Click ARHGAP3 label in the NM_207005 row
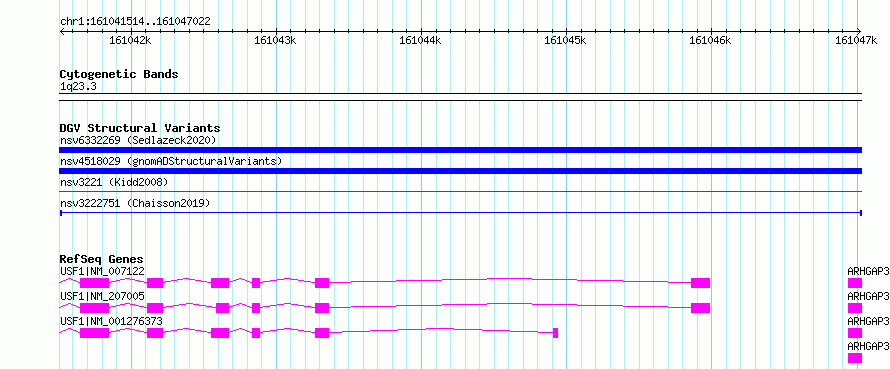 click(868, 296)
